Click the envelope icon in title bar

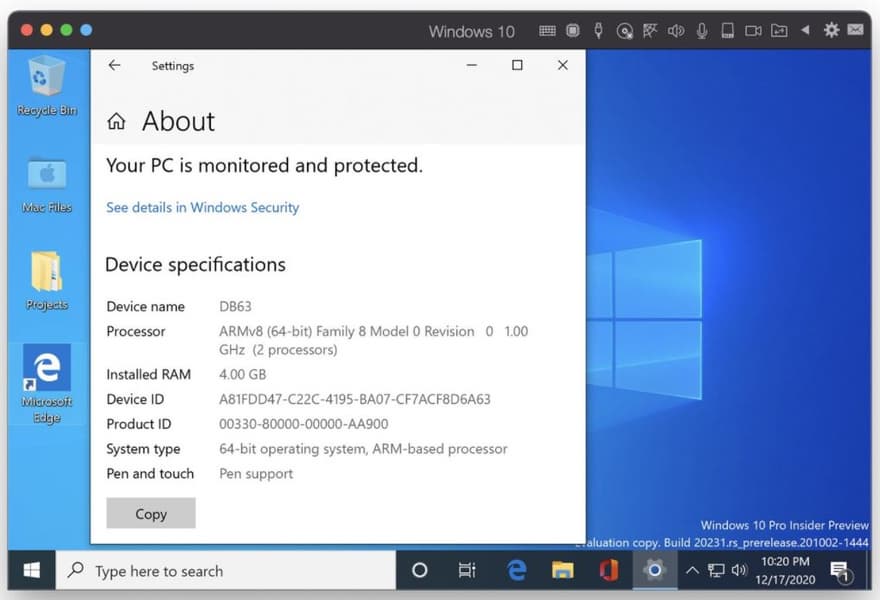click(855, 29)
